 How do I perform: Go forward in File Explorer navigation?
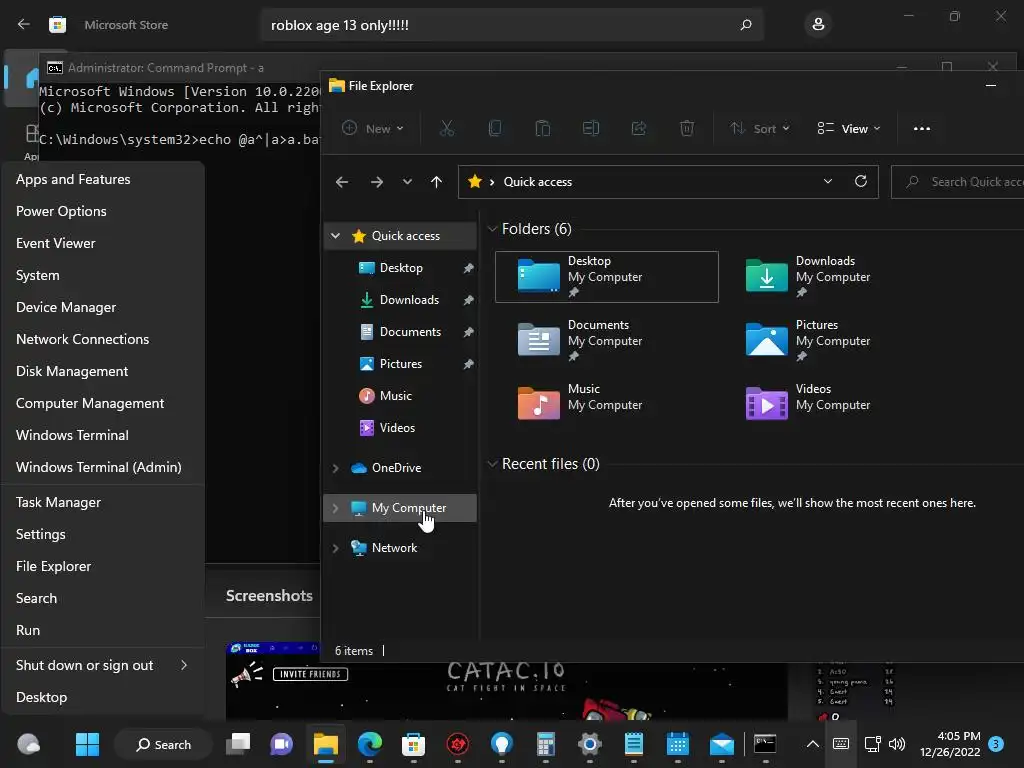(x=377, y=182)
